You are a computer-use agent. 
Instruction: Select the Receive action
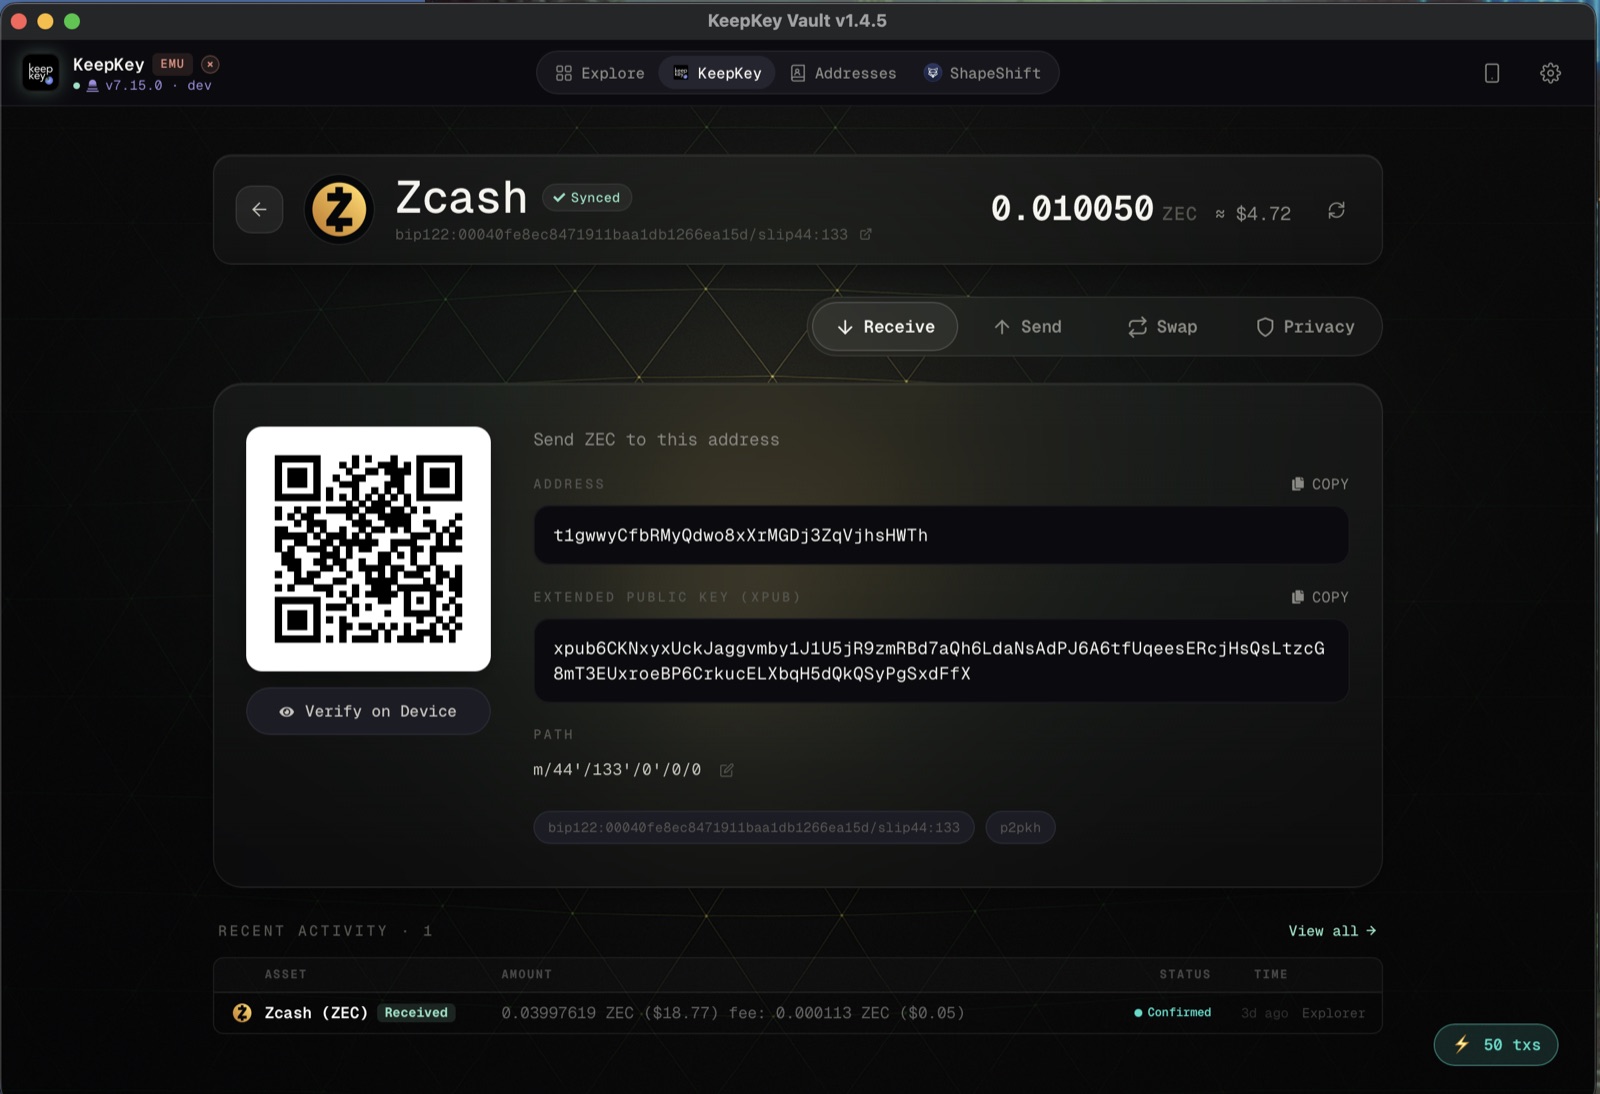885,327
